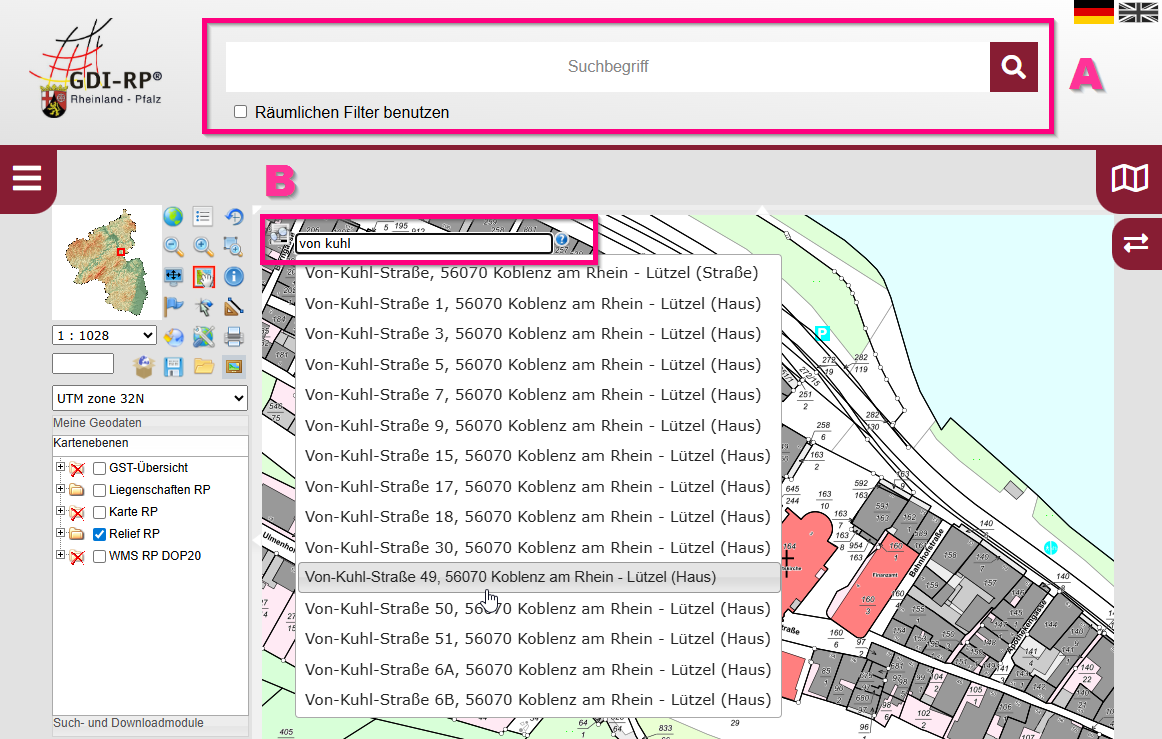The width and height of the screenshot is (1162, 739).
Task: Click the Suchbegriff search input field
Action: (607, 67)
